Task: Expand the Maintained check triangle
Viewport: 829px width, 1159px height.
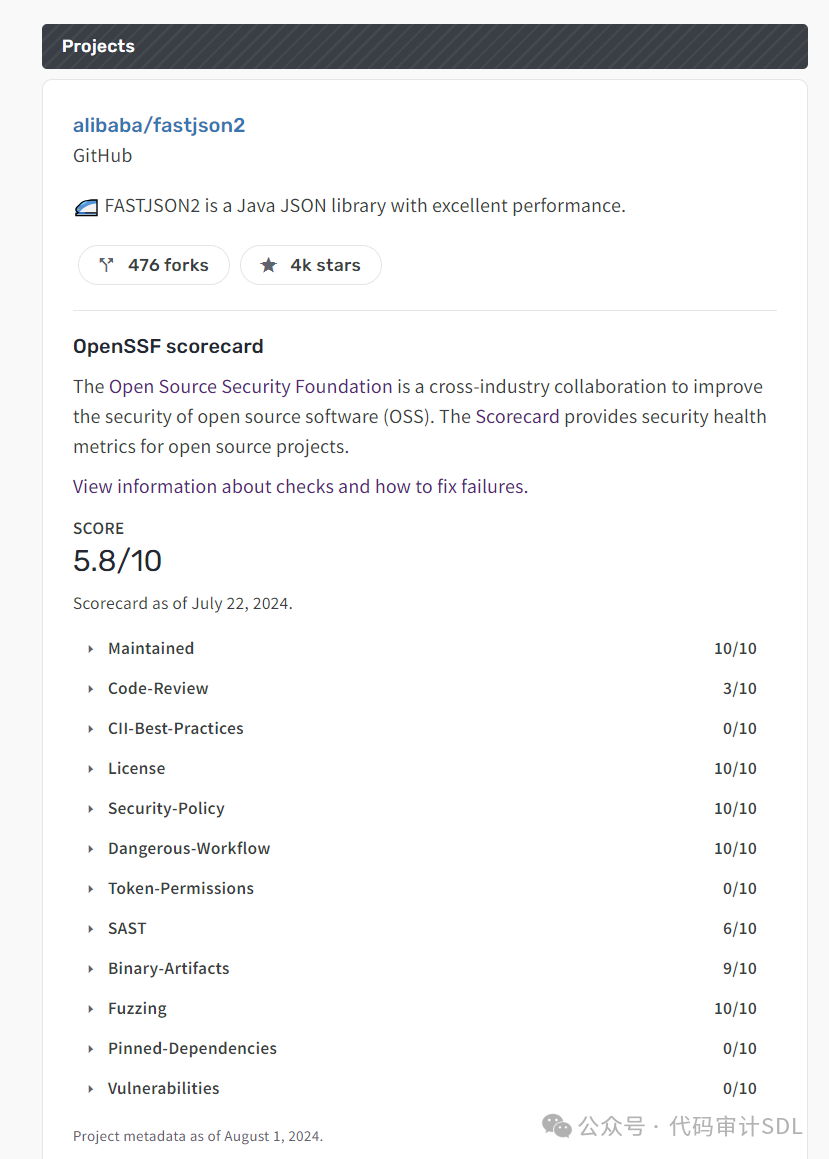Action: [x=90, y=649]
